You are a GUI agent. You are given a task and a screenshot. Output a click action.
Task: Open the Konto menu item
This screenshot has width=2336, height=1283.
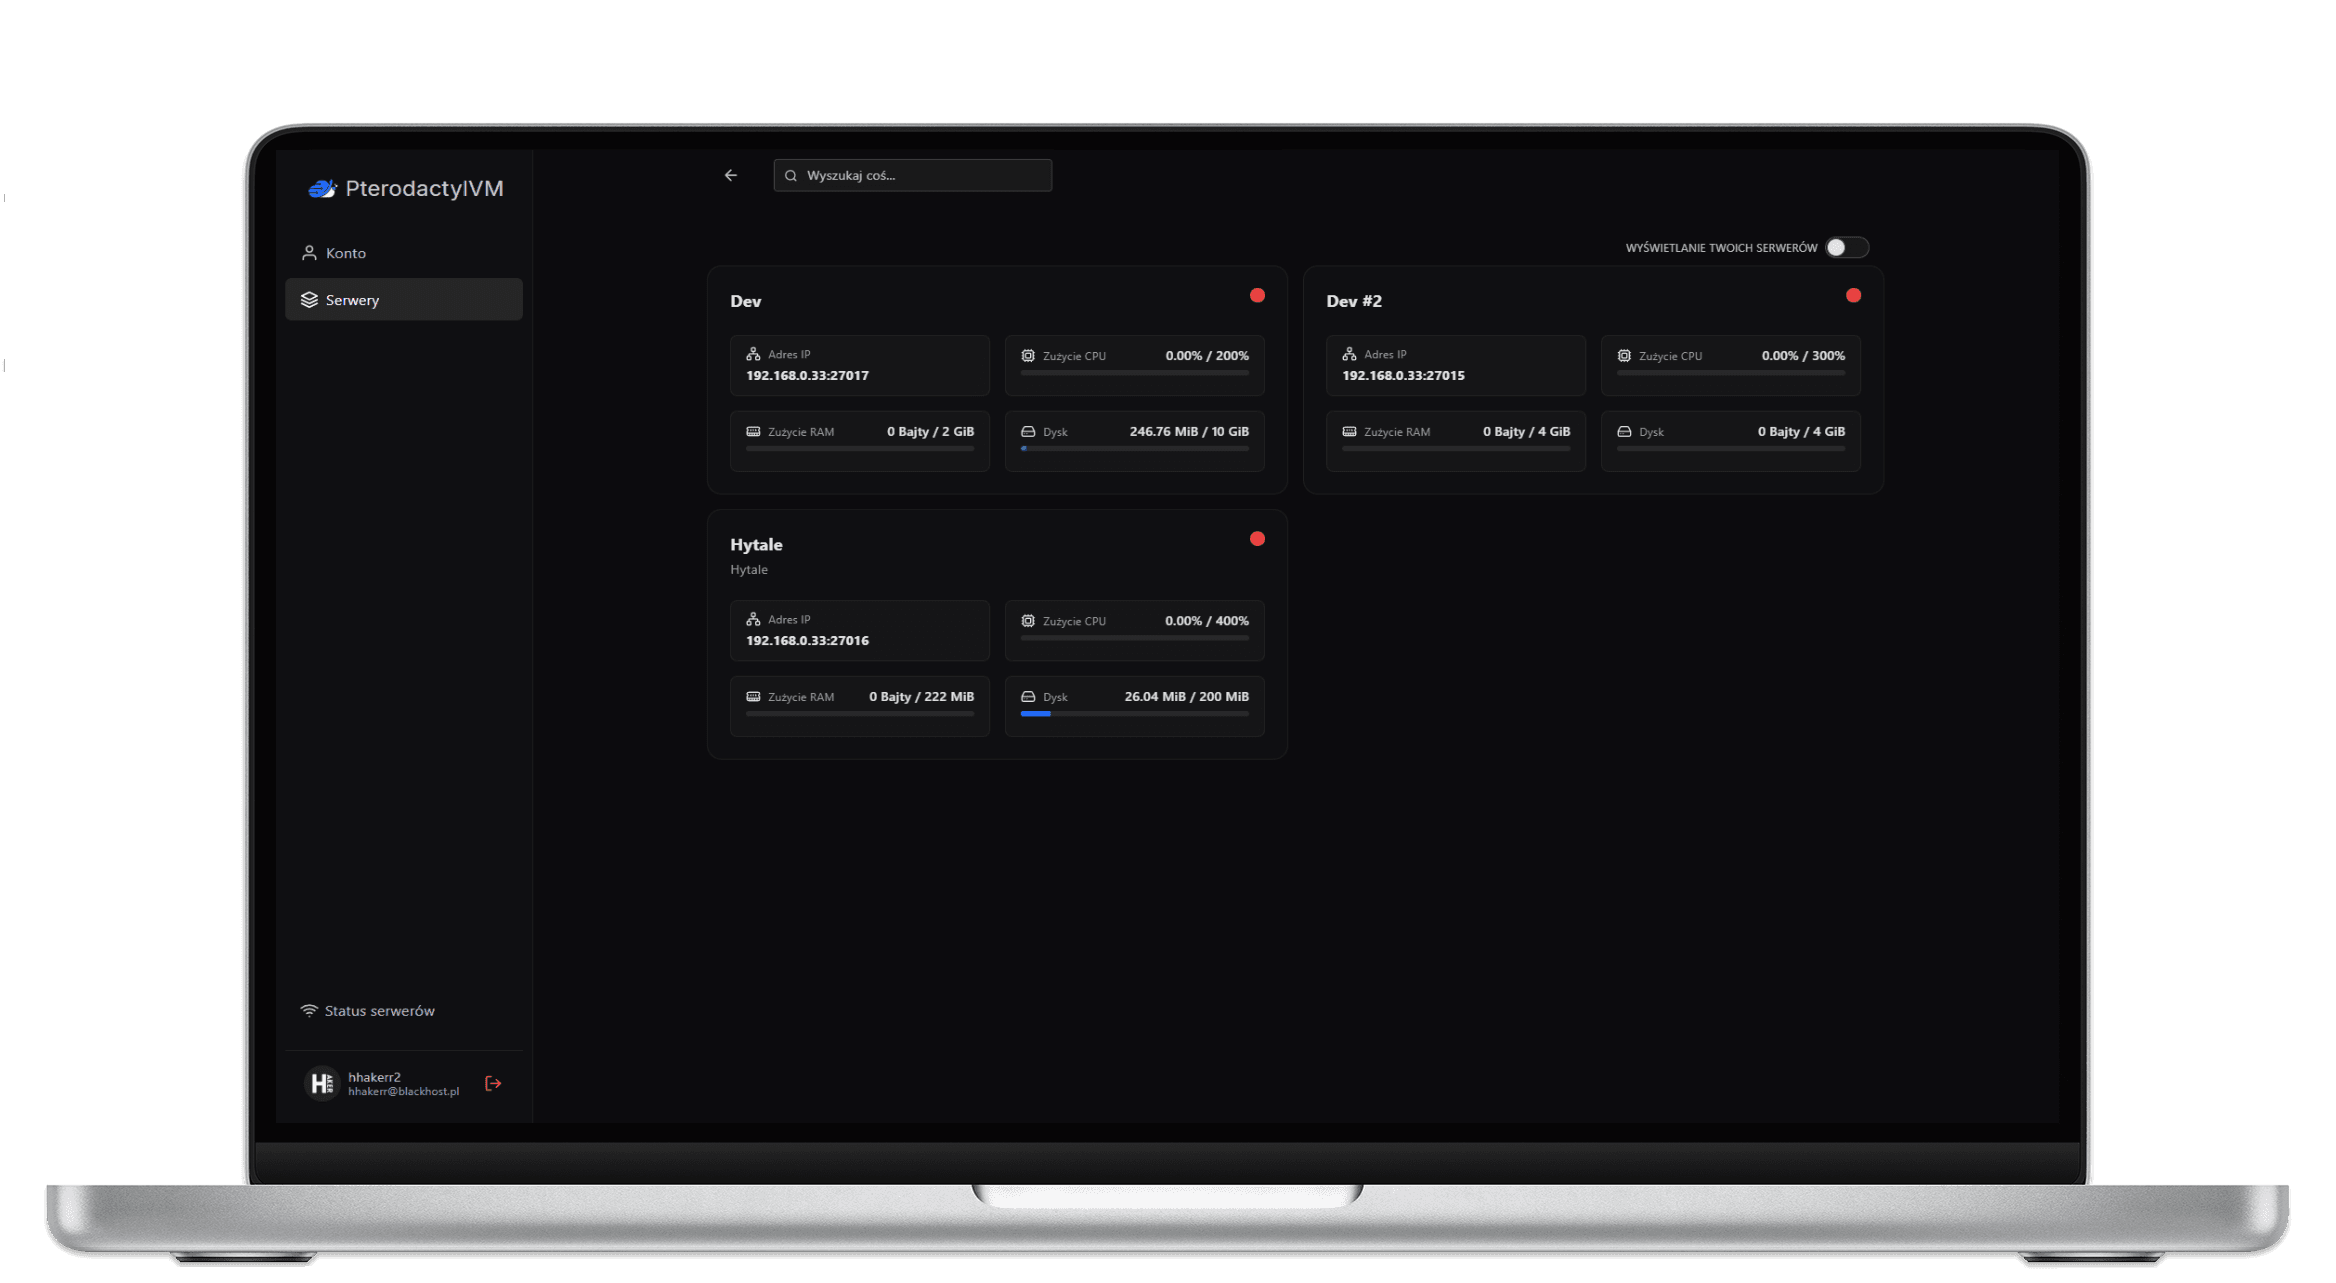tap(345, 253)
